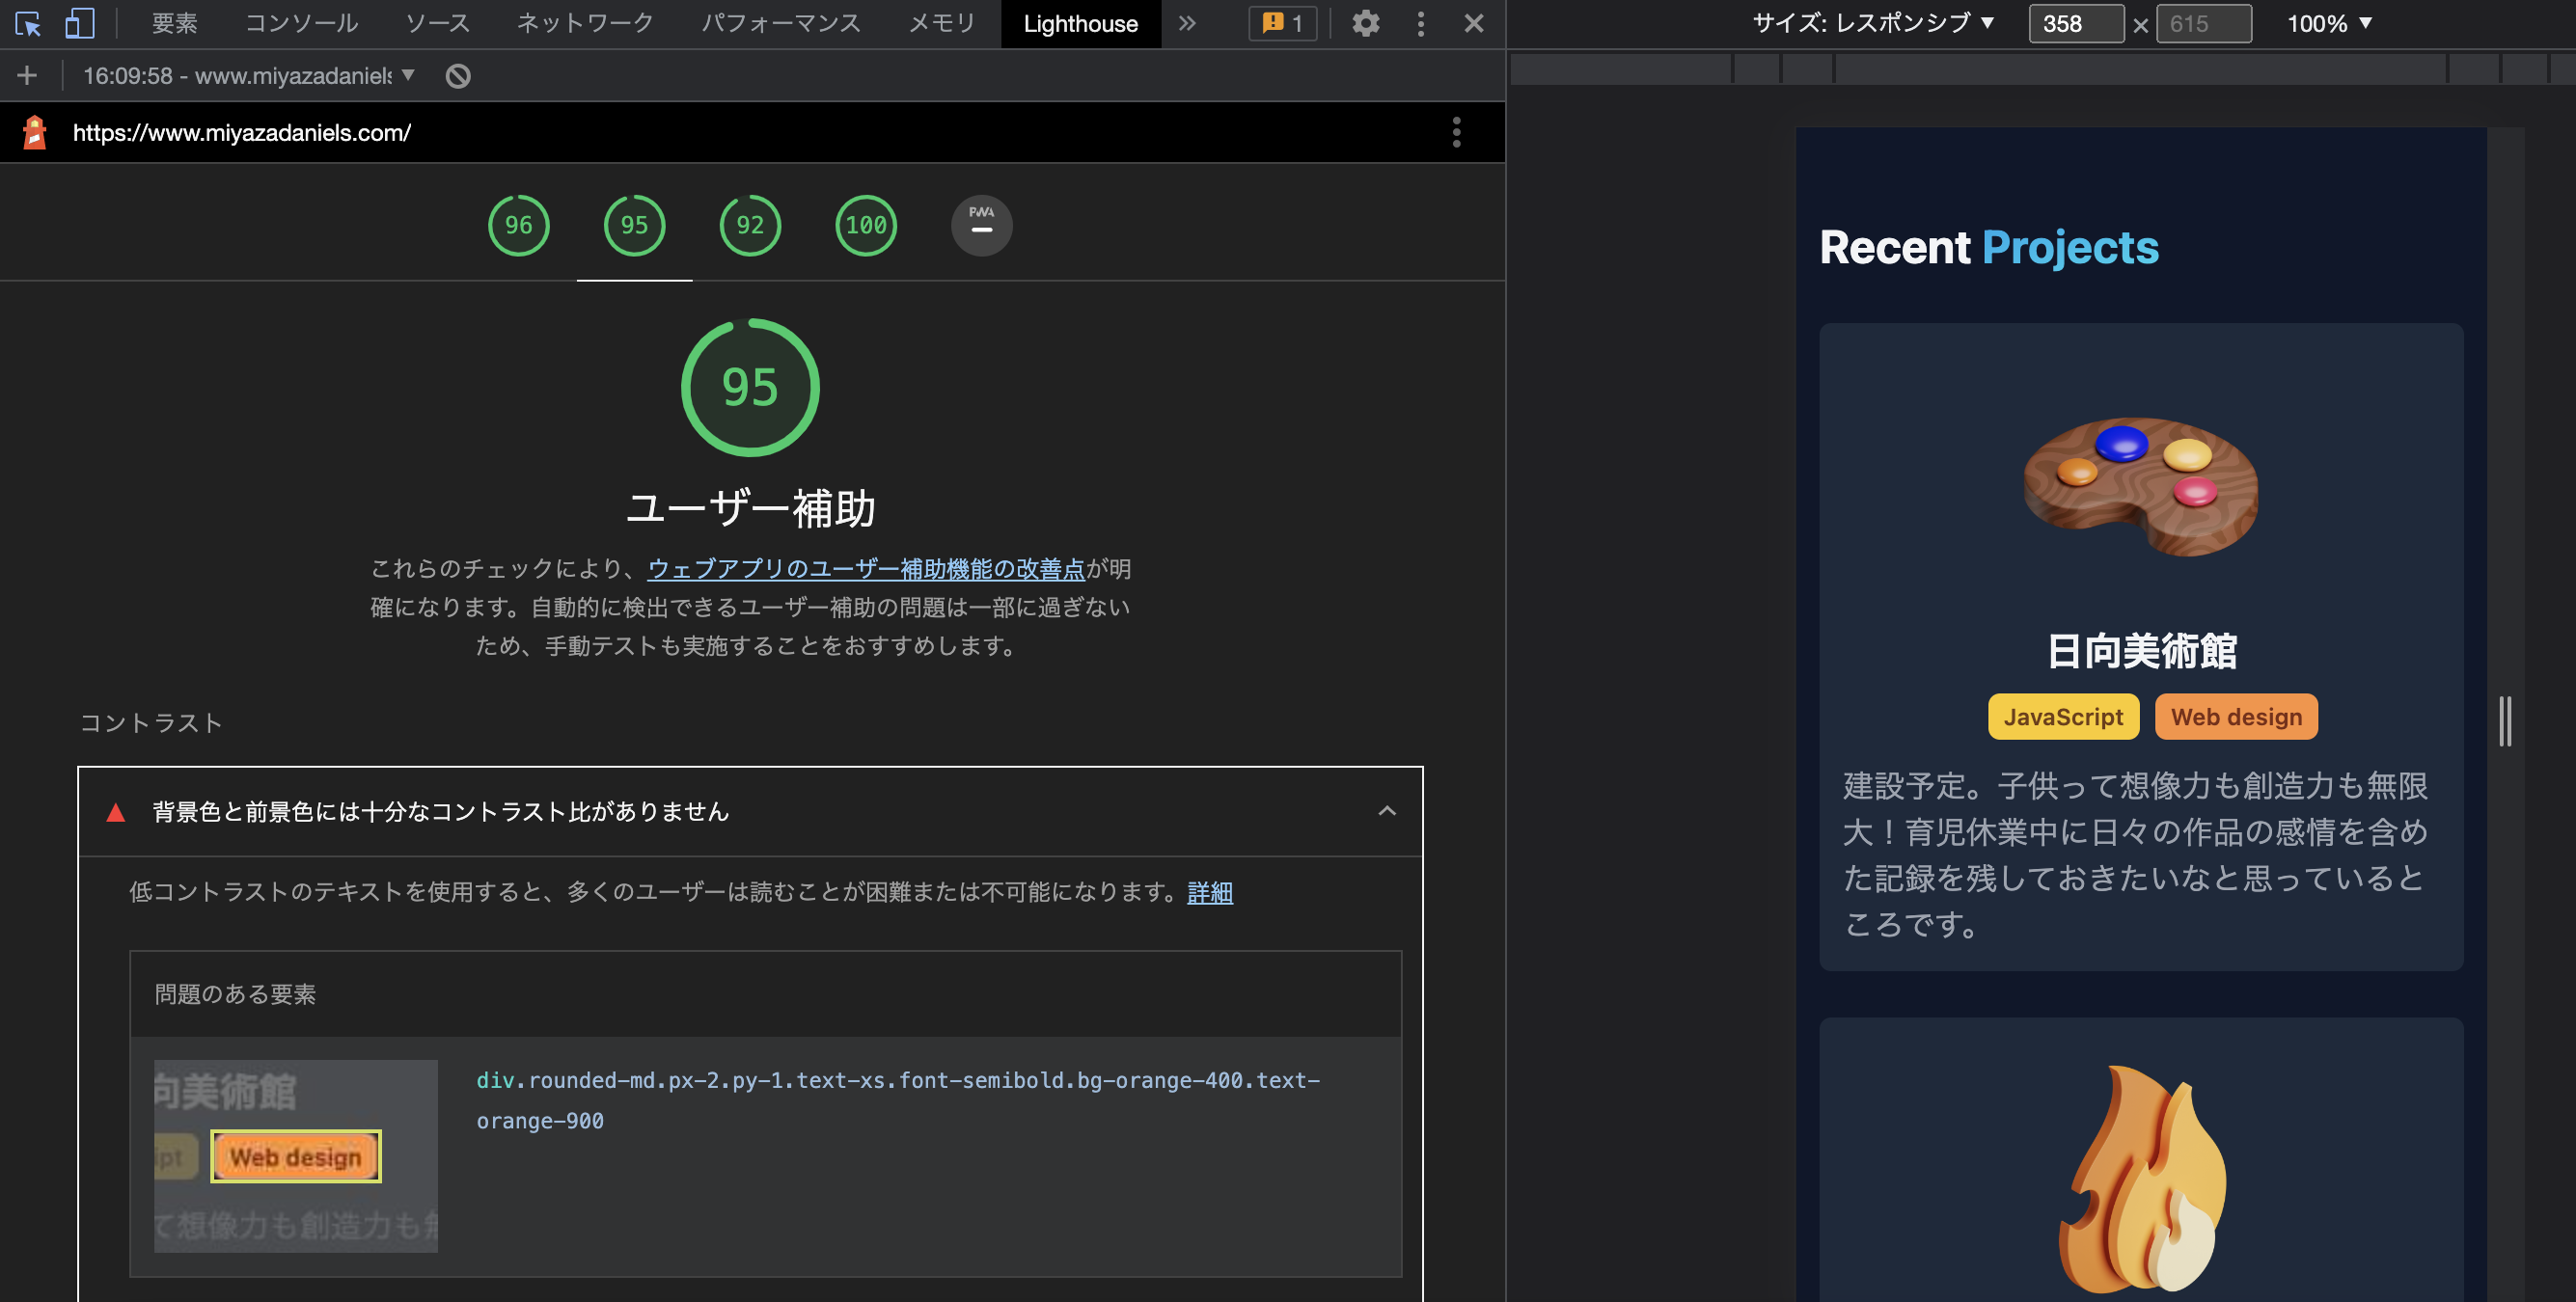Click the viewport height field 615
Screen dimensions: 2576x1302
pyautogui.click(x=2204, y=23)
